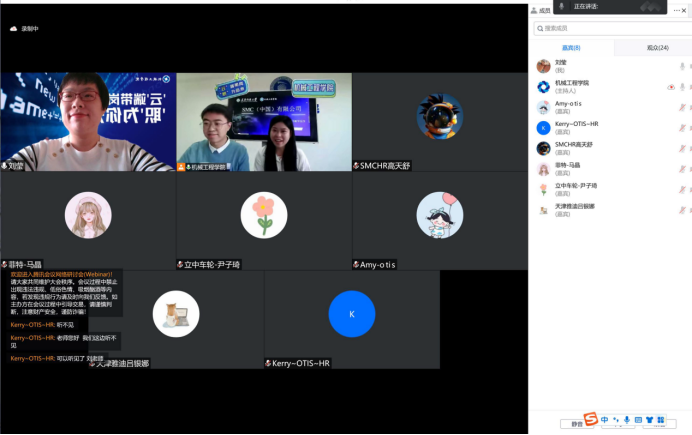
Task: Switch to the 嘉宾(8) tab
Action: click(572, 48)
